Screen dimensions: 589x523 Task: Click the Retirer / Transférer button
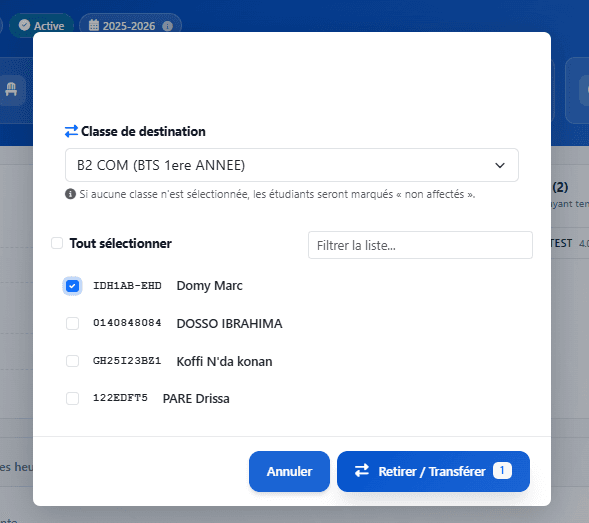tap(433, 471)
